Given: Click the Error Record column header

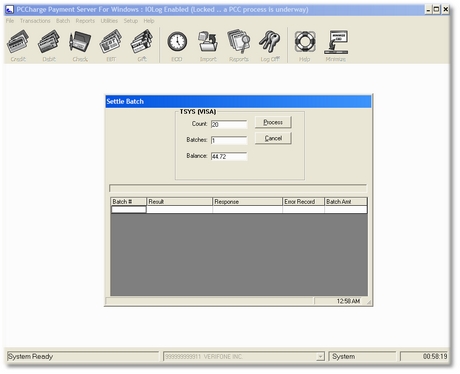Looking at the screenshot, I should pyautogui.click(x=303, y=202).
